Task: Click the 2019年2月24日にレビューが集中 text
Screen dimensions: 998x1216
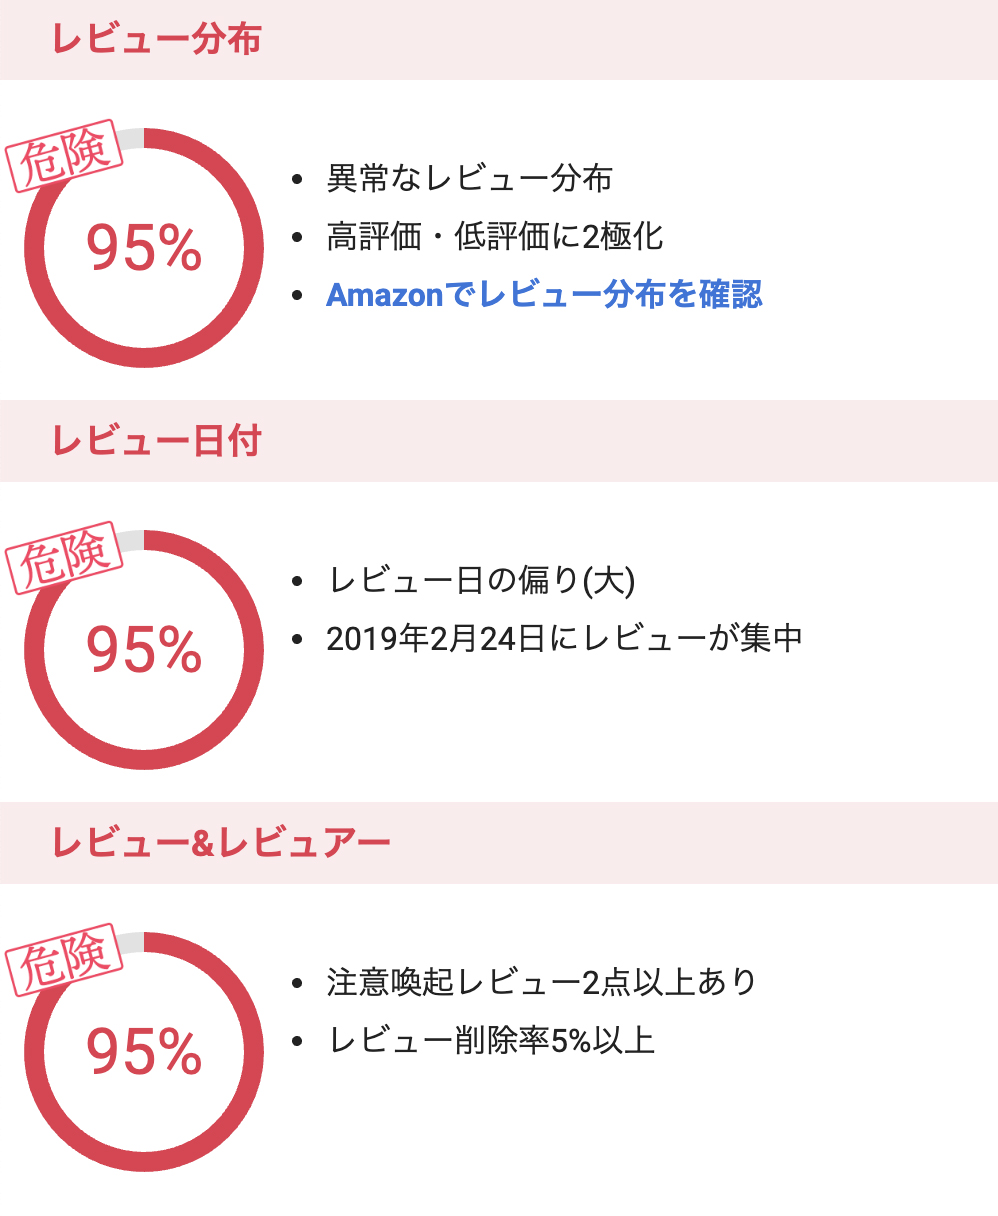Action: tap(564, 639)
